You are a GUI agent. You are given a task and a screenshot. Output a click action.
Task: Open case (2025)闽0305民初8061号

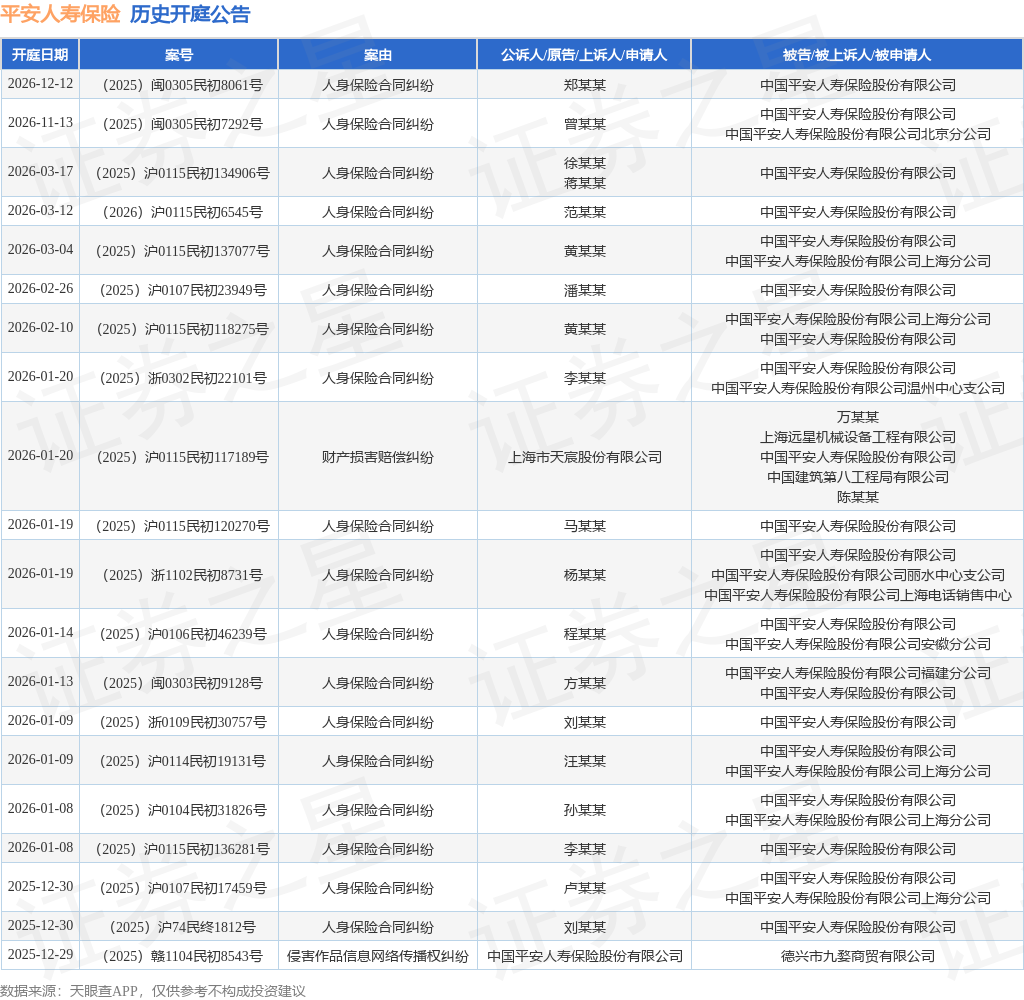[x=179, y=85]
